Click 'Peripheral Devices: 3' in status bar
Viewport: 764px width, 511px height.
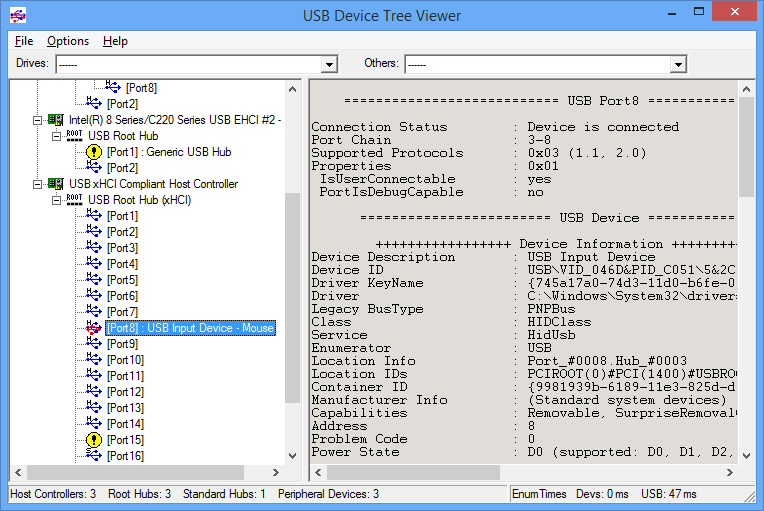coord(328,494)
